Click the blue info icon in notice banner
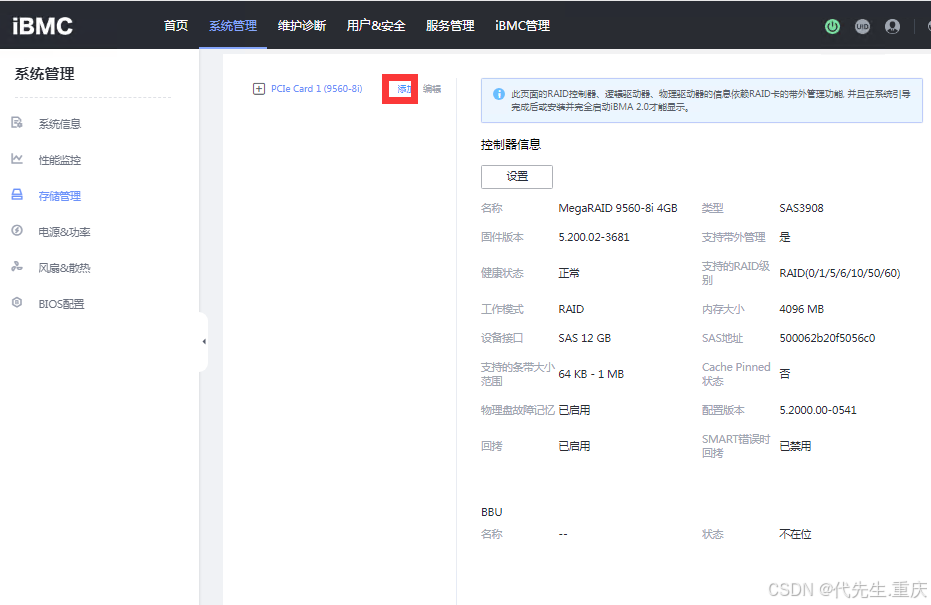 498,94
